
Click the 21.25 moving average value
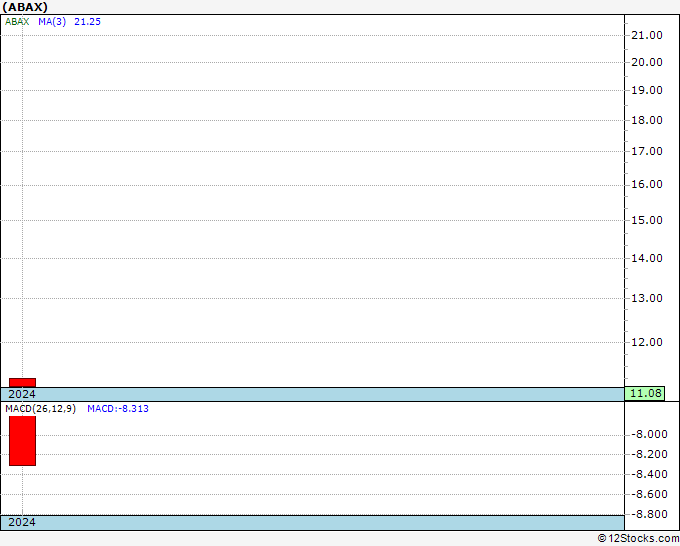point(87,22)
